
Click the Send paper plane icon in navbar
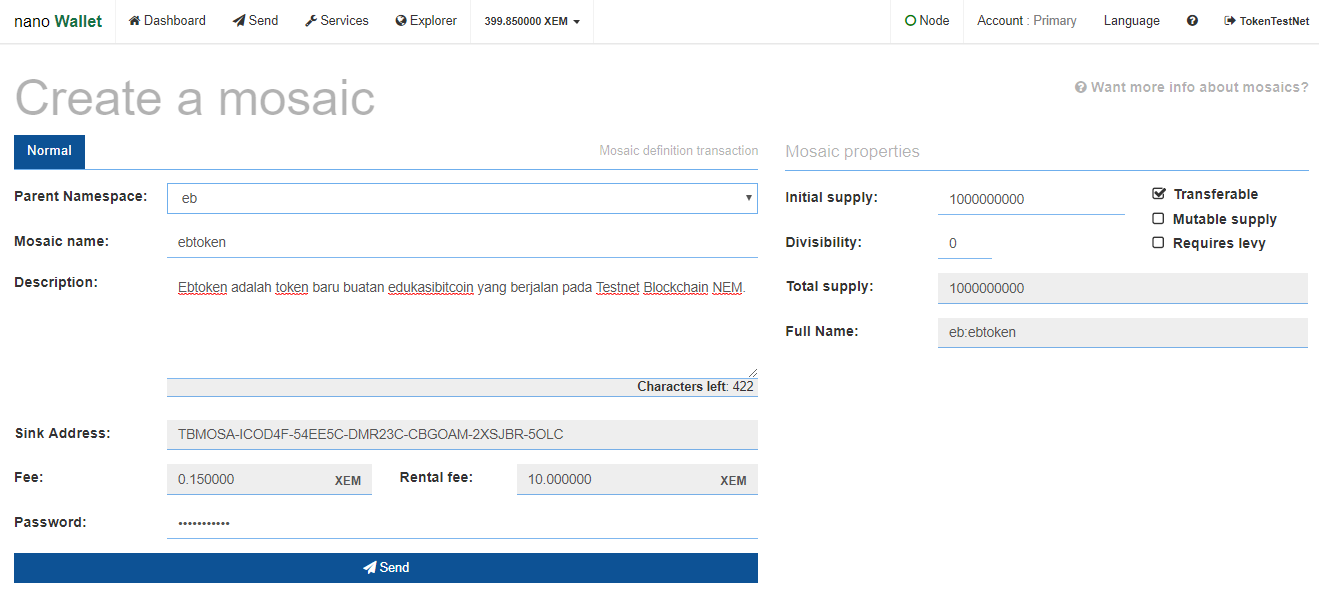tap(239, 21)
